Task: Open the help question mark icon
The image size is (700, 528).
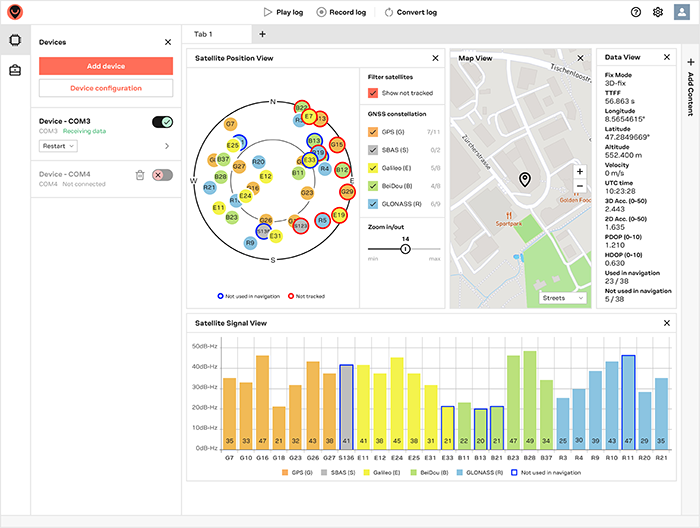Action: coord(636,12)
